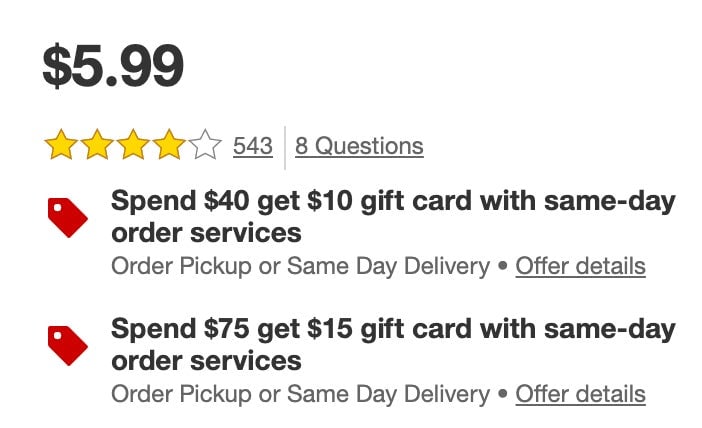Click the empty fifth rating star
Screen dimensions: 702x428
point(205,145)
